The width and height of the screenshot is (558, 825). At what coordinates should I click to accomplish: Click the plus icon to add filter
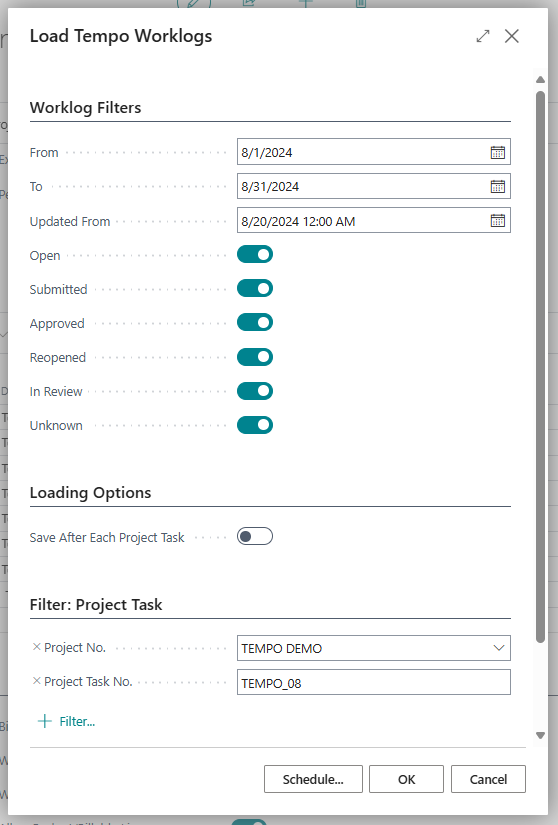coord(45,721)
